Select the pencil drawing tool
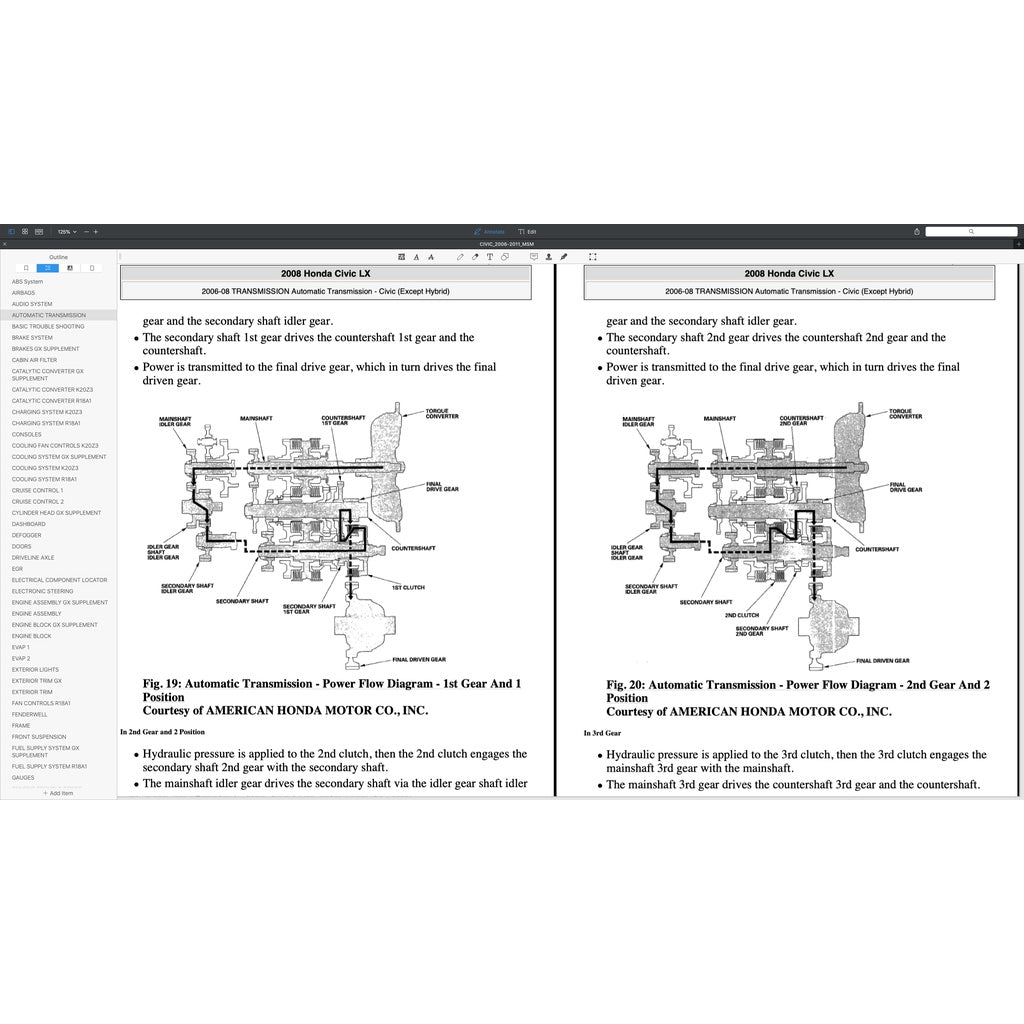 click(x=460, y=257)
